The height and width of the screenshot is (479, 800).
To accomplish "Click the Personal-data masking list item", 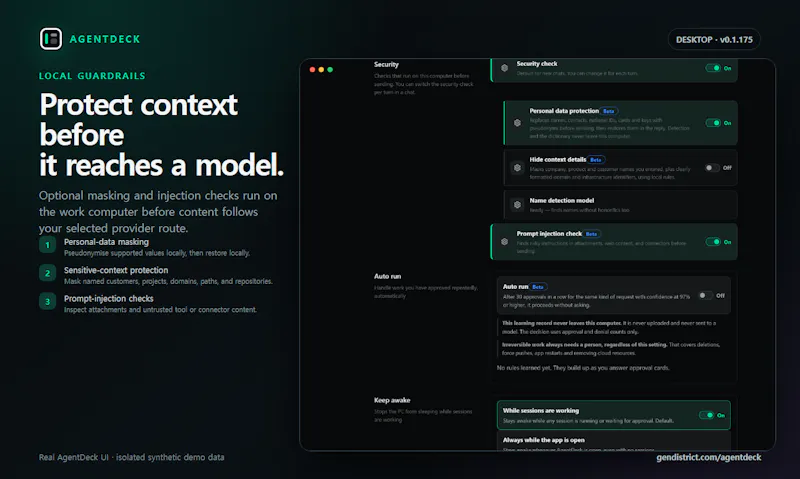I will click(145, 247).
